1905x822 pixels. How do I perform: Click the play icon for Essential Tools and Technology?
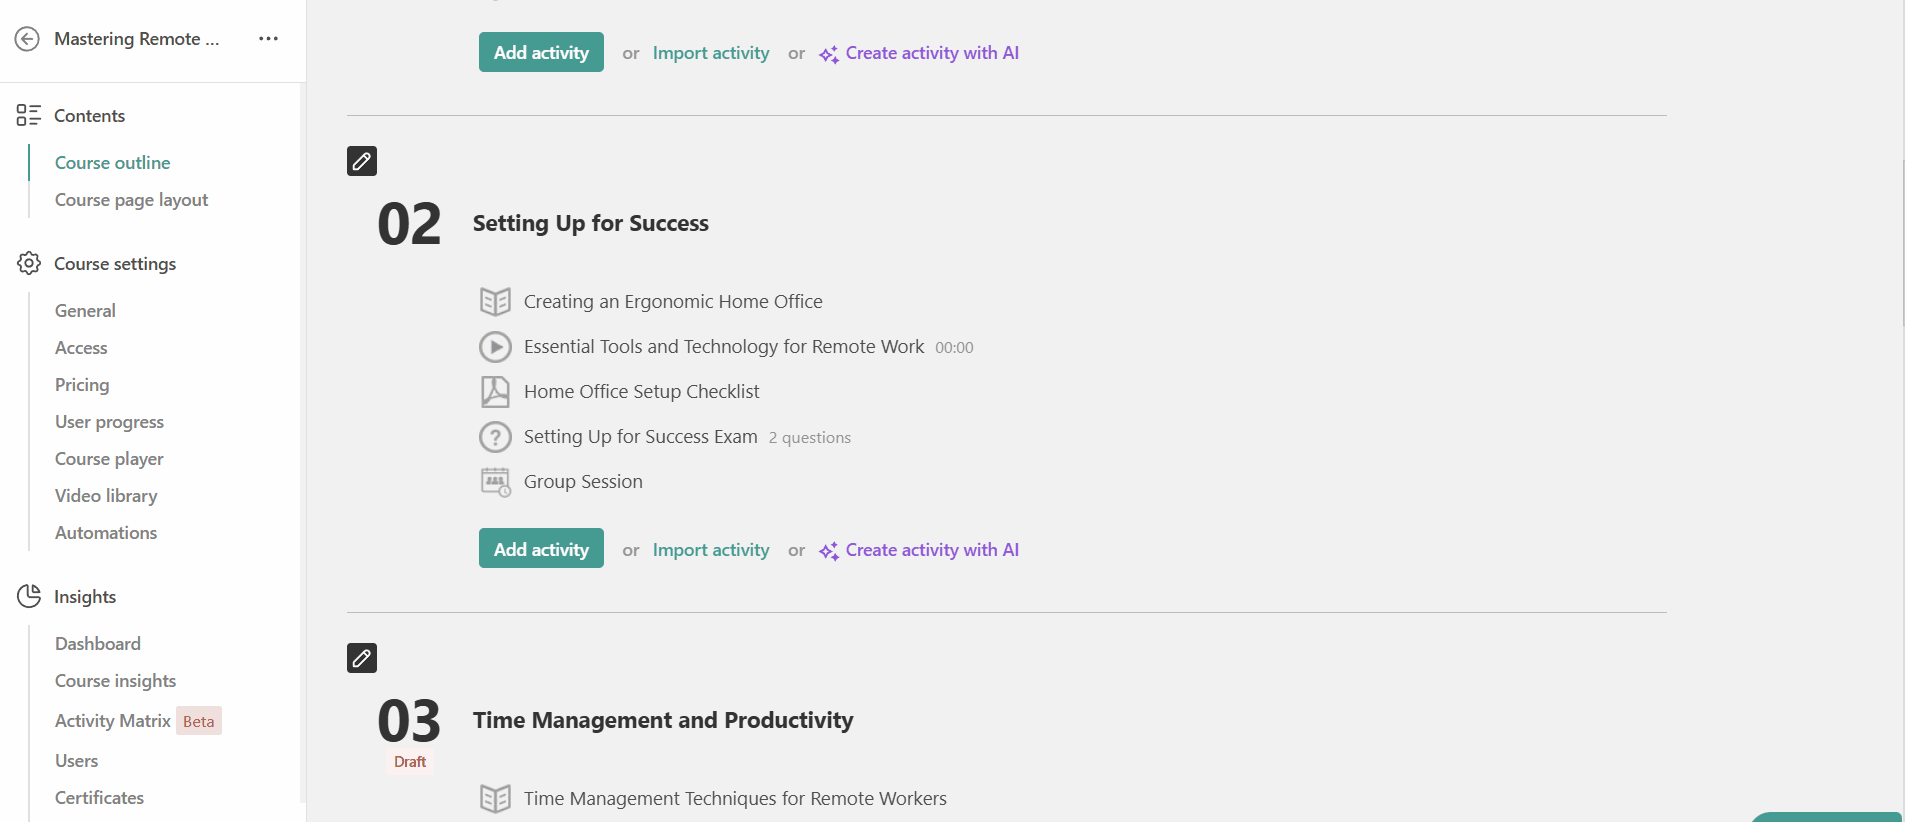coord(495,346)
